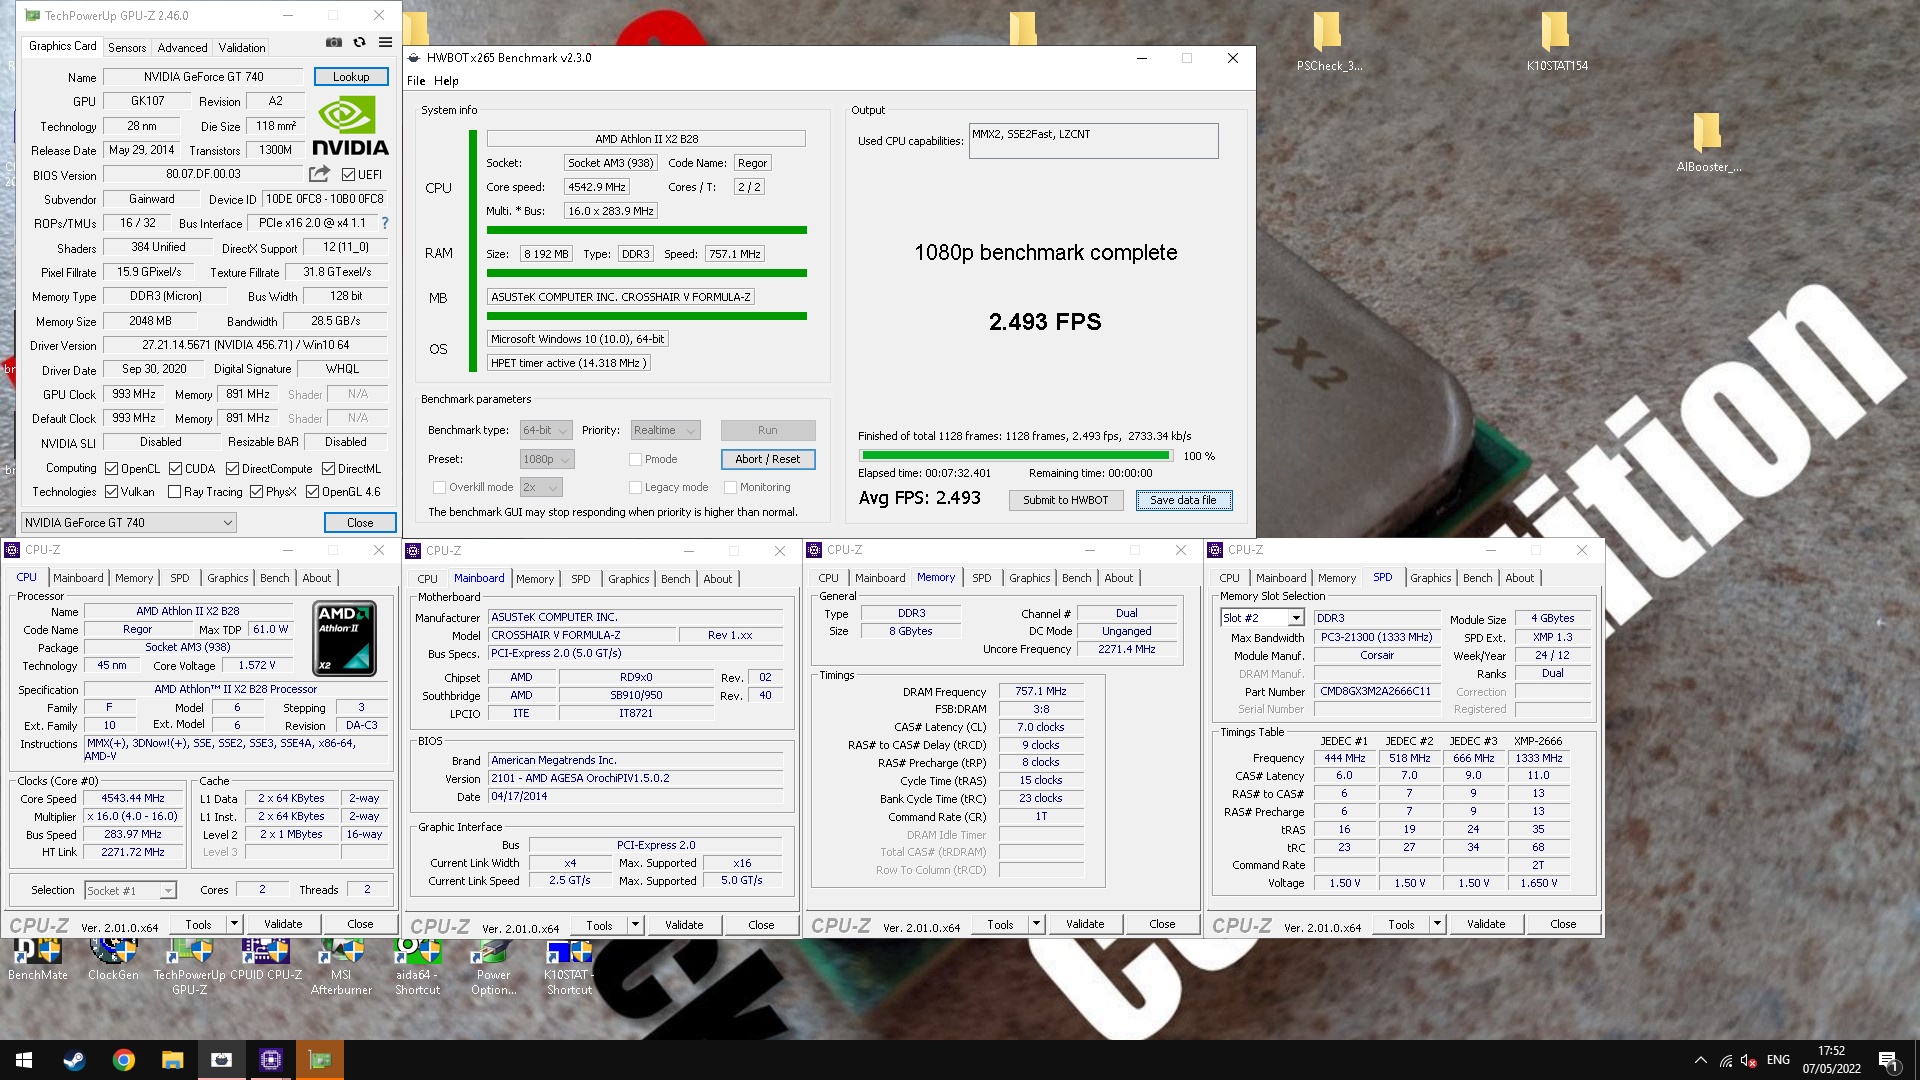Open the GPU-Z hamburger menu

[x=385, y=43]
